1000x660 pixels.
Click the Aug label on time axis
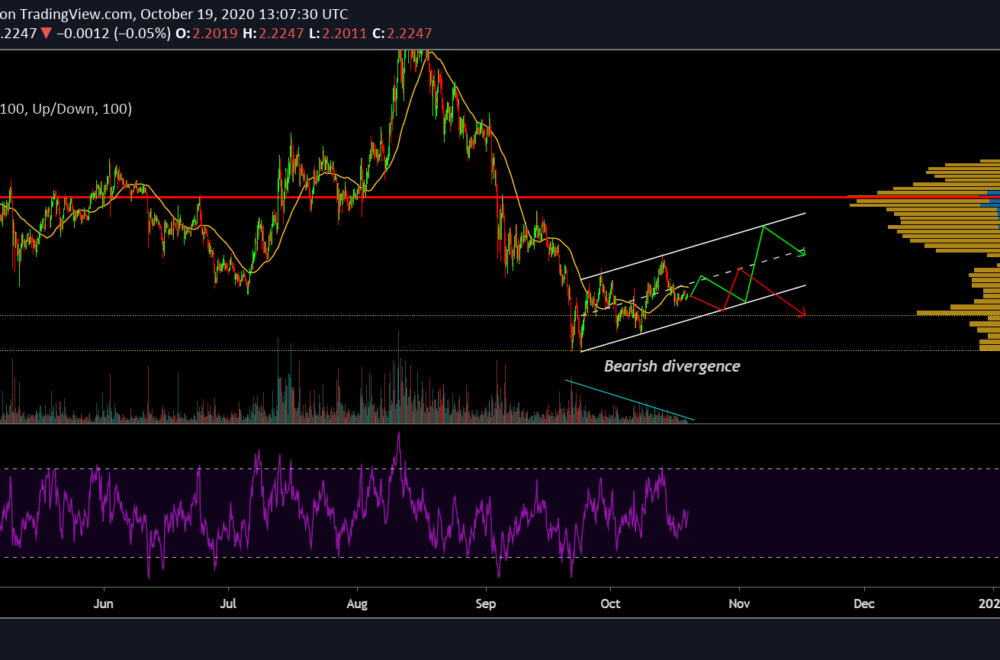[357, 603]
